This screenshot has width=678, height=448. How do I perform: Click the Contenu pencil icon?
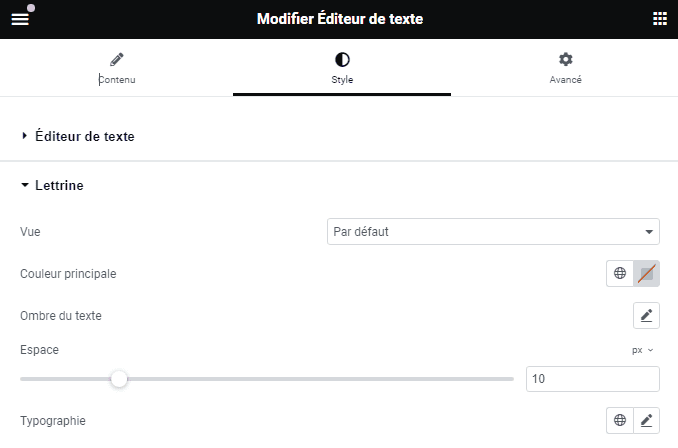[116, 60]
